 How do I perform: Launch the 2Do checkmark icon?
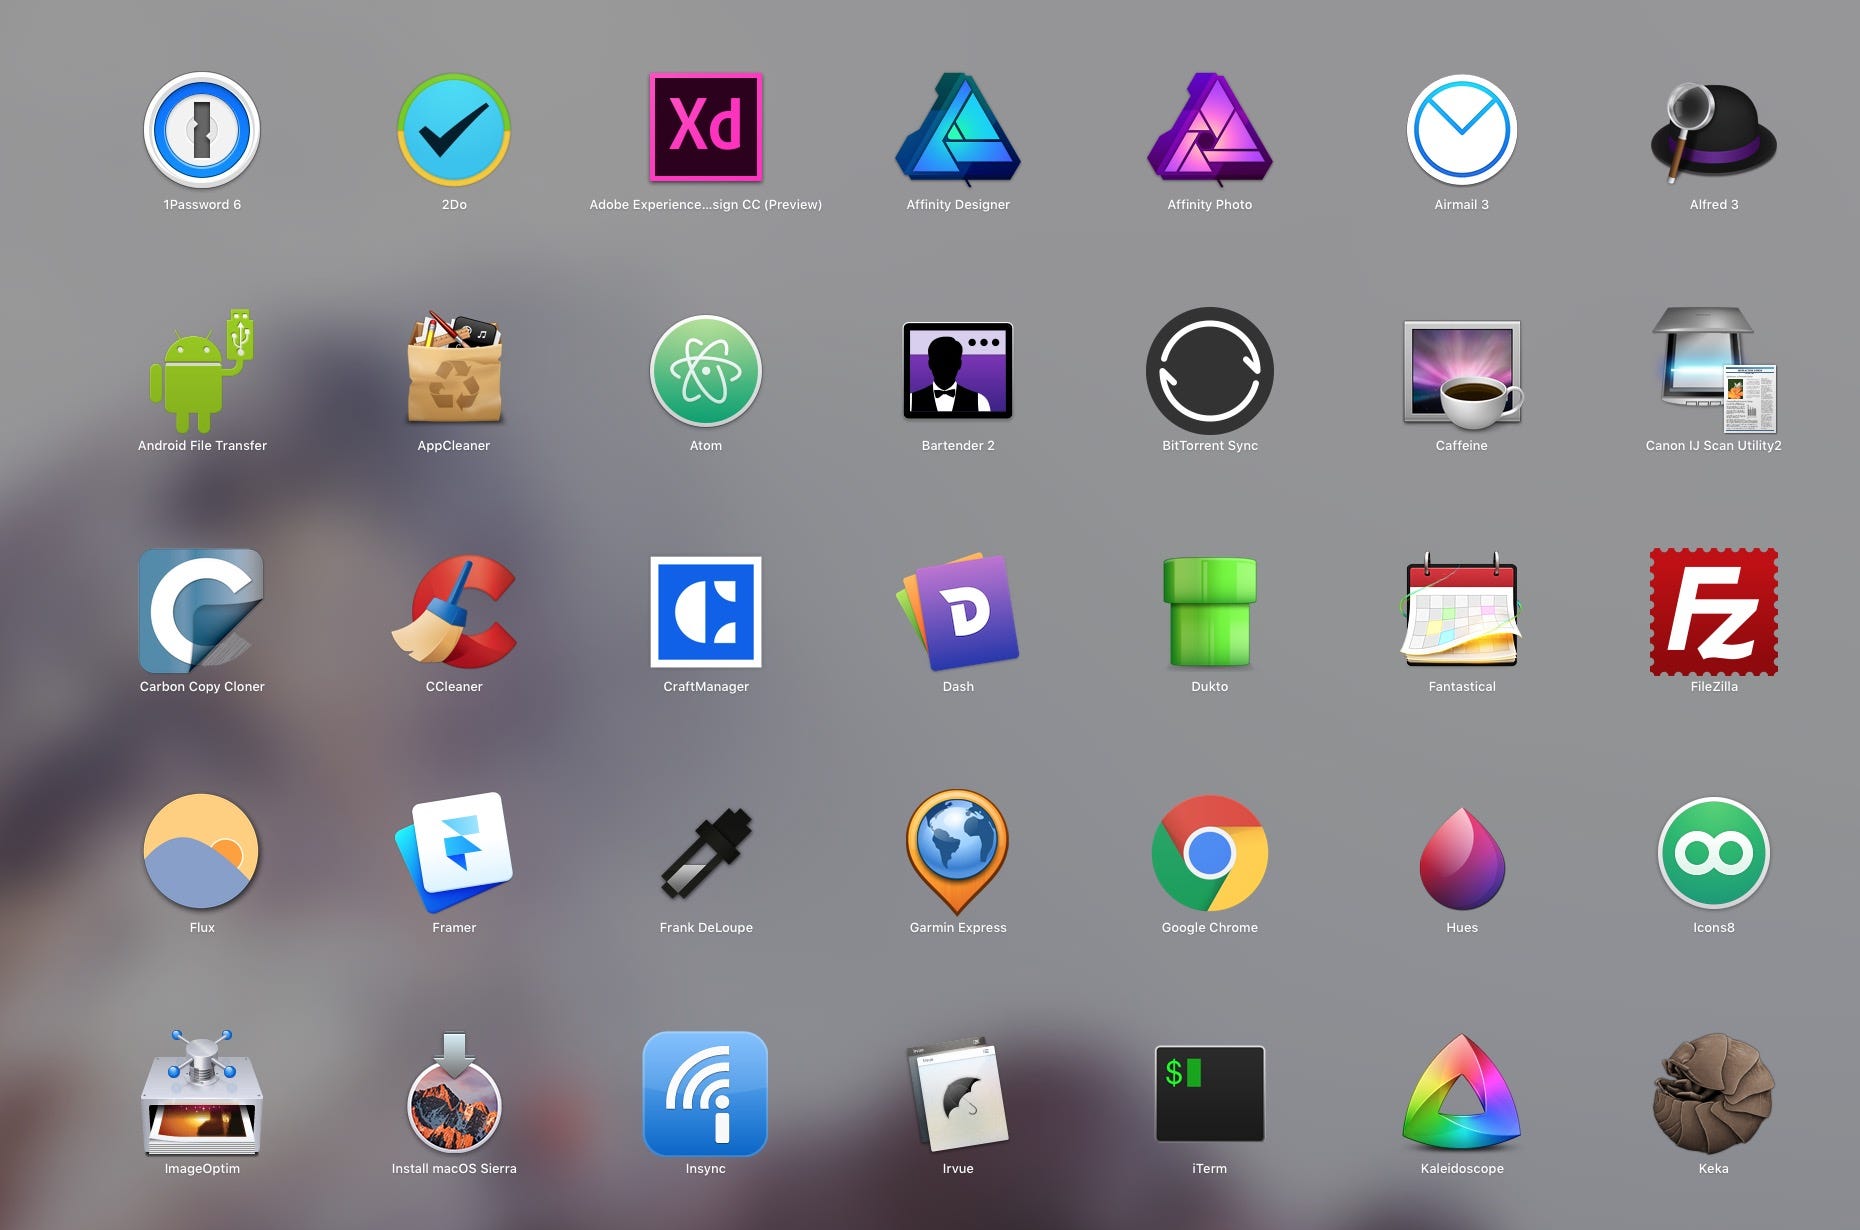click(454, 130)
